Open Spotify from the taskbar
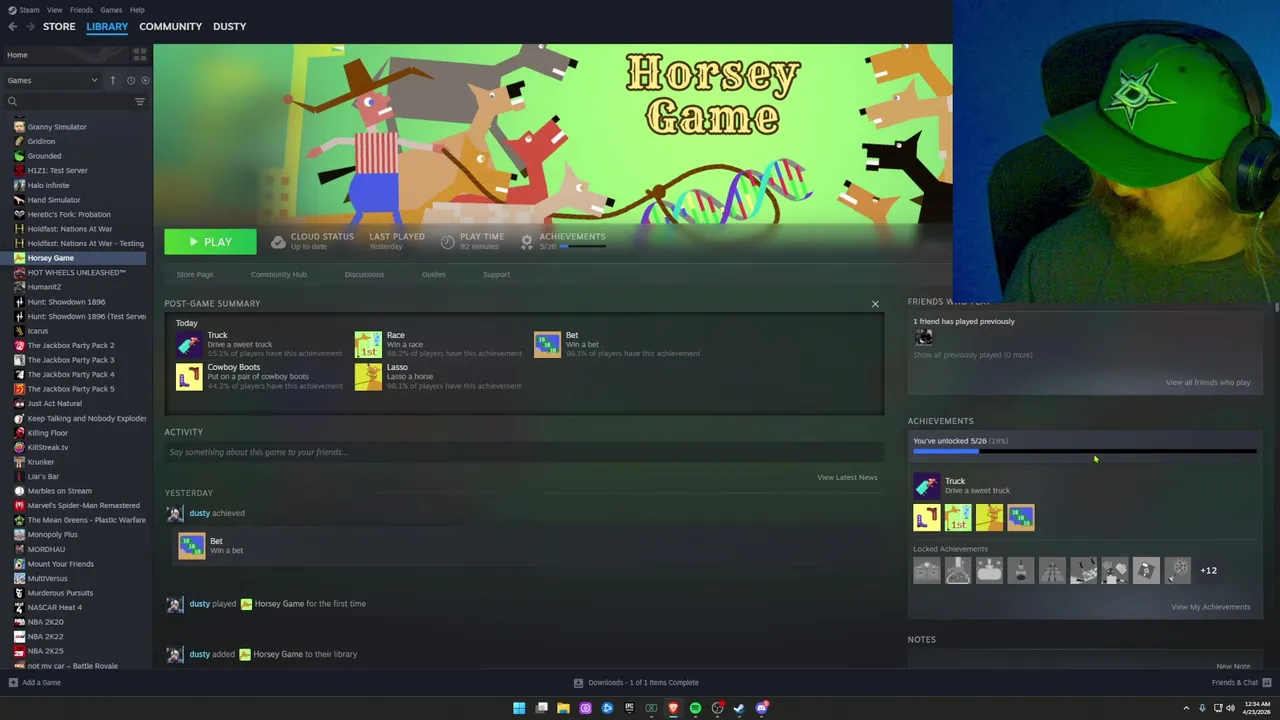This screenshot has height=720, width=1280. point(695,708)
